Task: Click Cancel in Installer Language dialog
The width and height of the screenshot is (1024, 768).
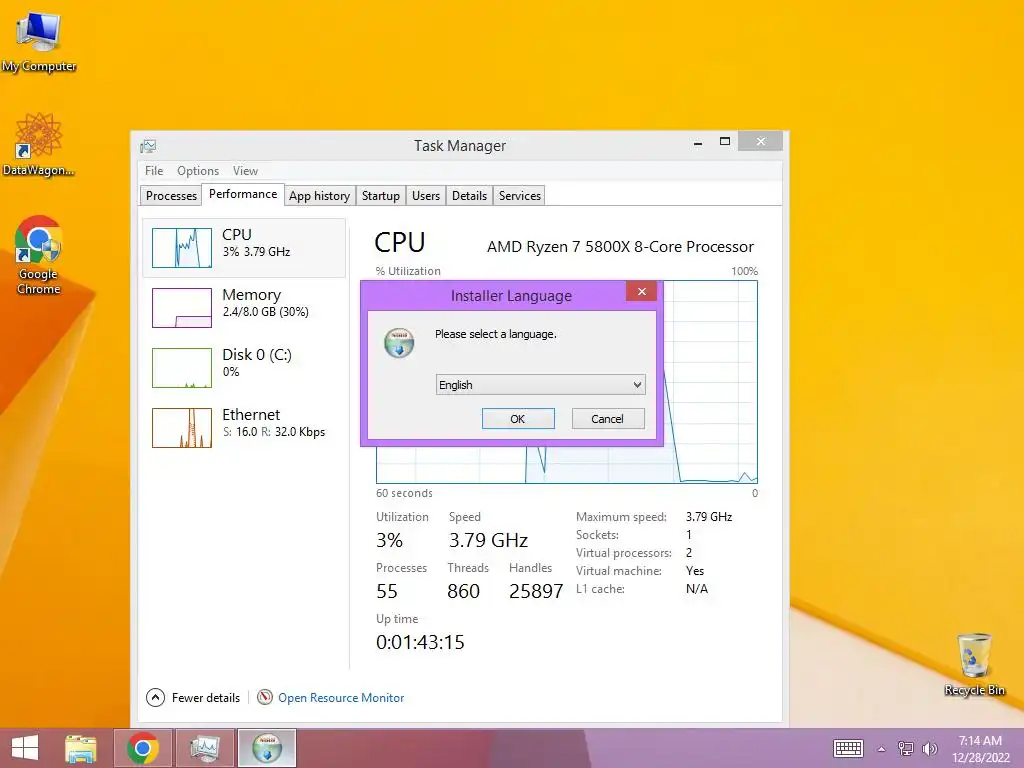Action: pos(607,419)
